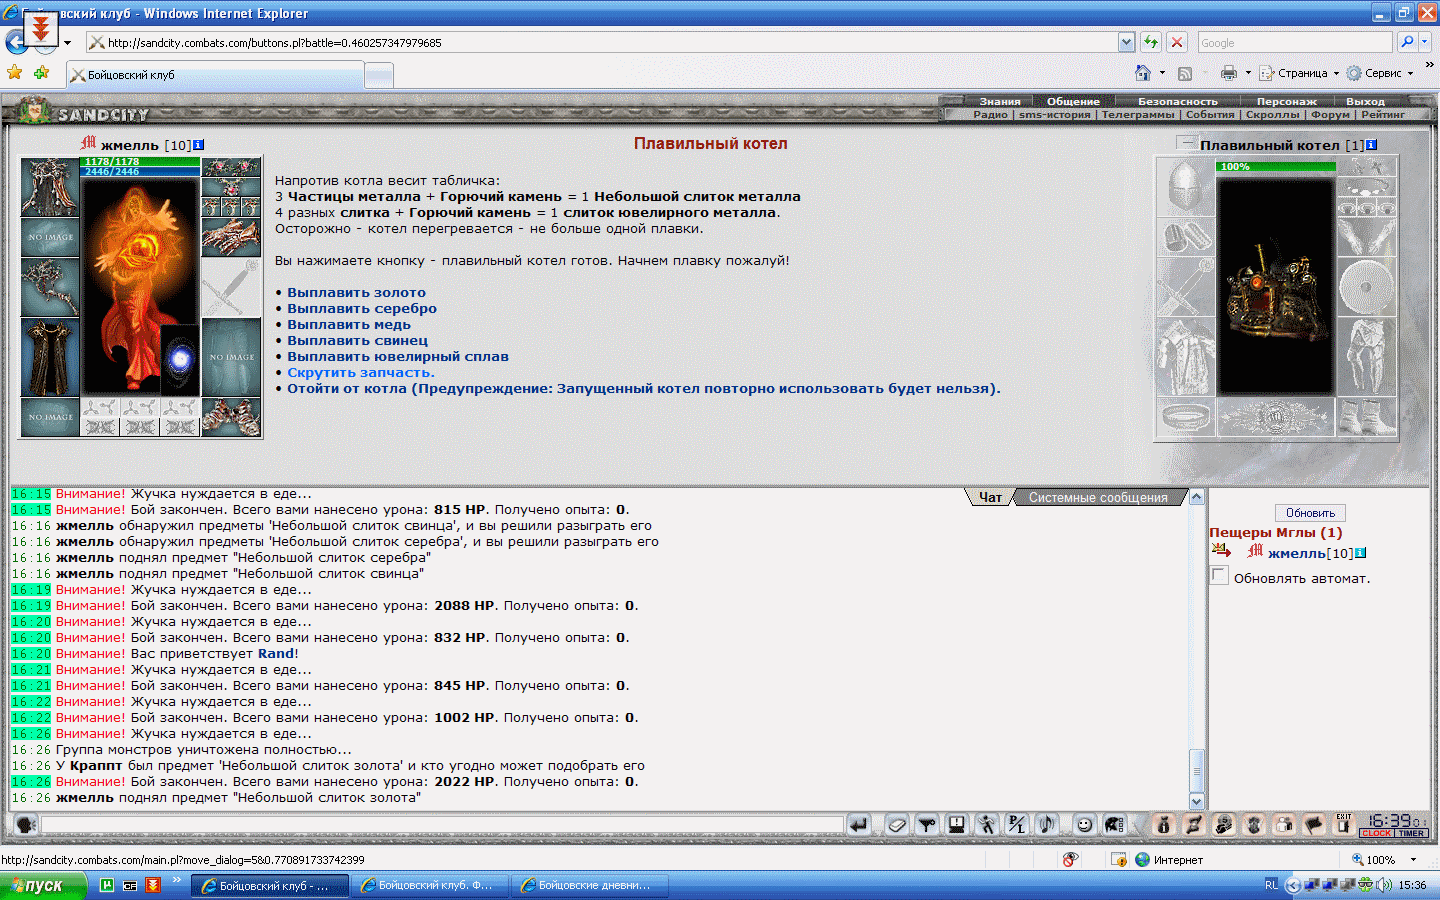Click the chat scrollbar down arrow
Image resolution: width=1440 pixels, height=900 pixels.
1197,801
